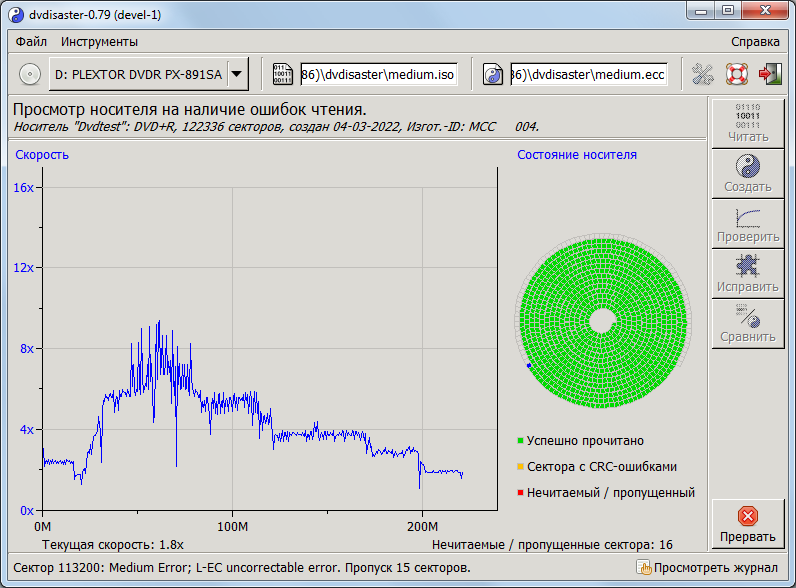
Task: Click the Исправить button
Action: tap(748, 273)
